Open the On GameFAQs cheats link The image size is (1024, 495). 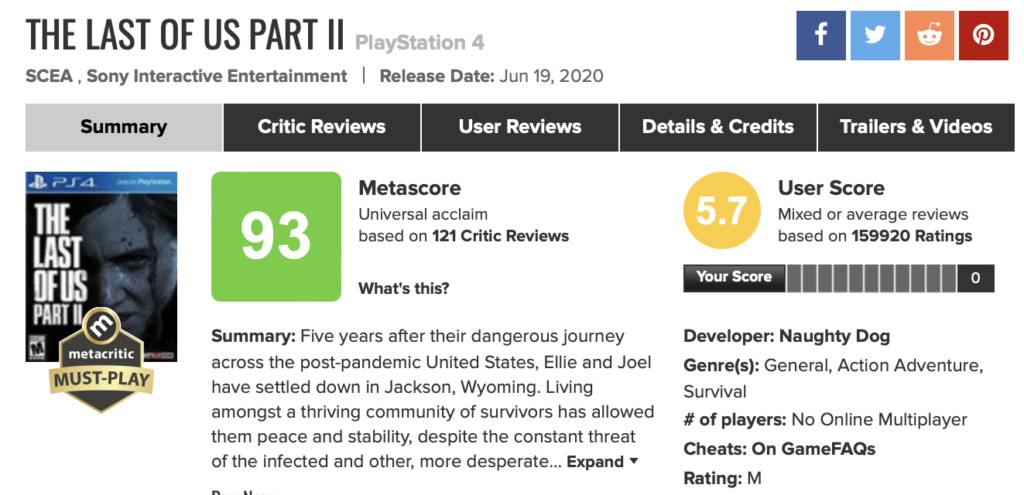814,449
